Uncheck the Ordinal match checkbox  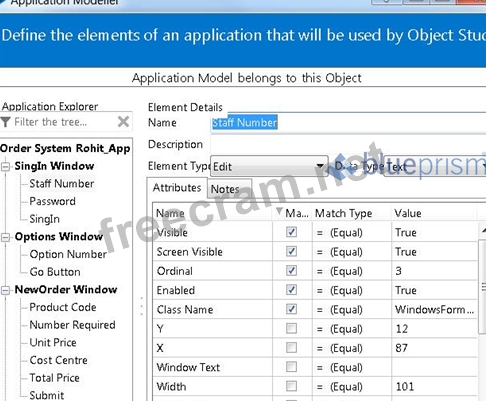click(x=291, y=271)
